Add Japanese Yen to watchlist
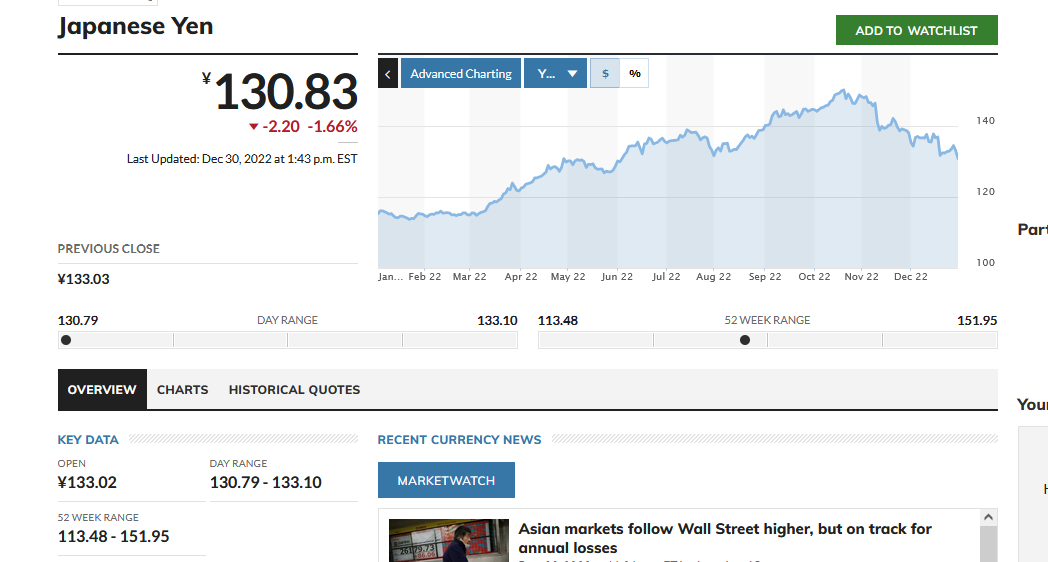 click(916, 30)
